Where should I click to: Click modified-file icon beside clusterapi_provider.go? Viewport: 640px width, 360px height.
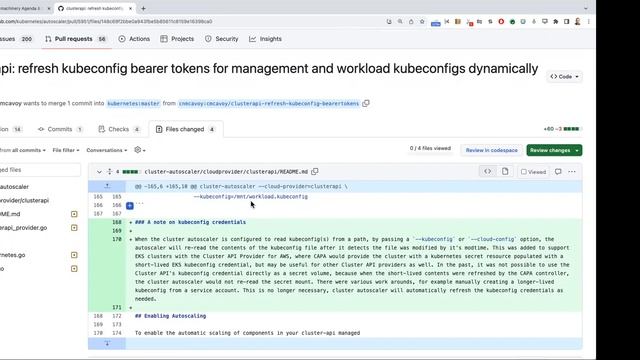[x=74, y=228]
